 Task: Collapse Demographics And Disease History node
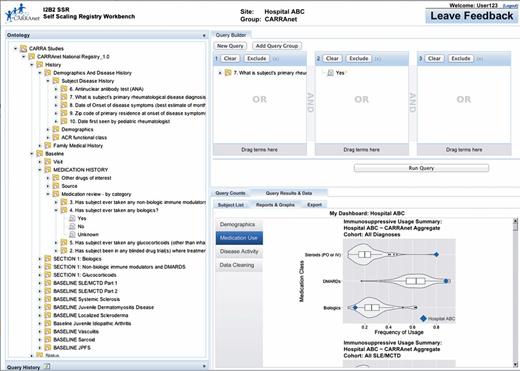click(40, 73)
